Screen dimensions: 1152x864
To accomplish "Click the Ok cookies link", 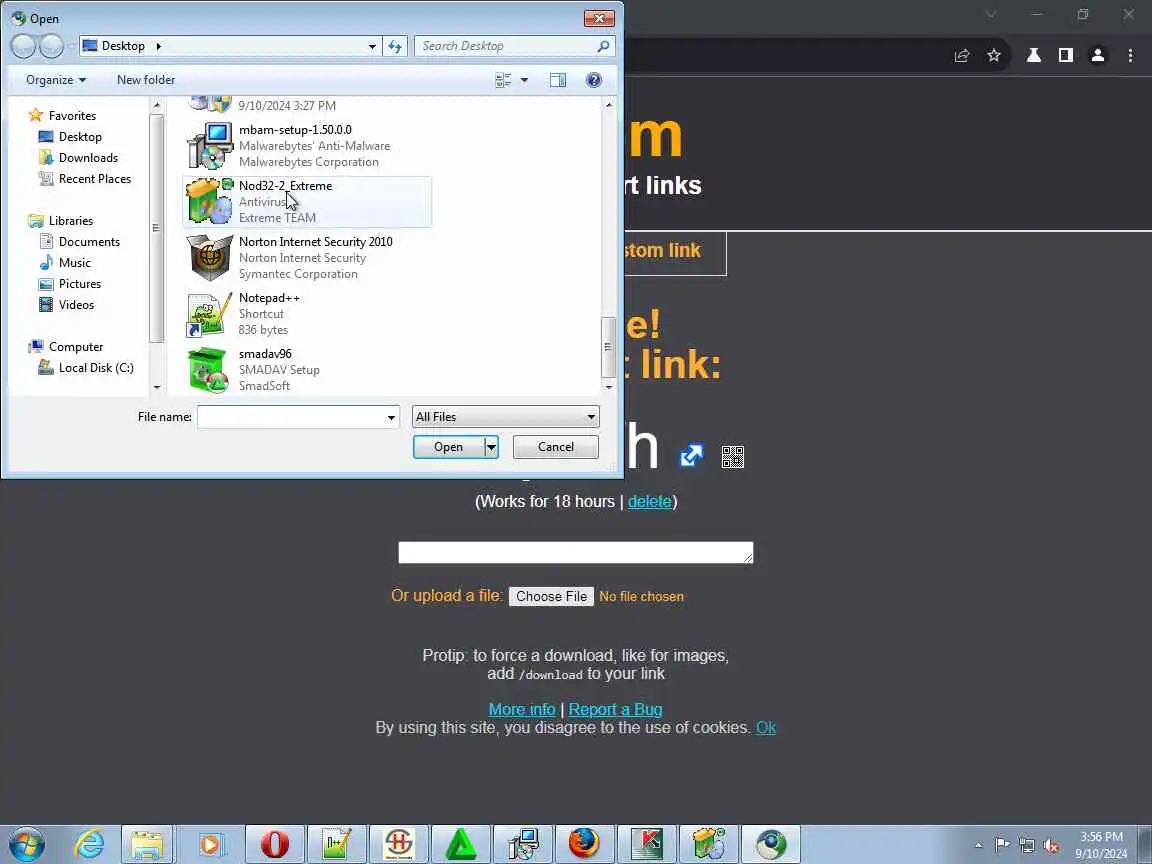I will tap(766, 728).
